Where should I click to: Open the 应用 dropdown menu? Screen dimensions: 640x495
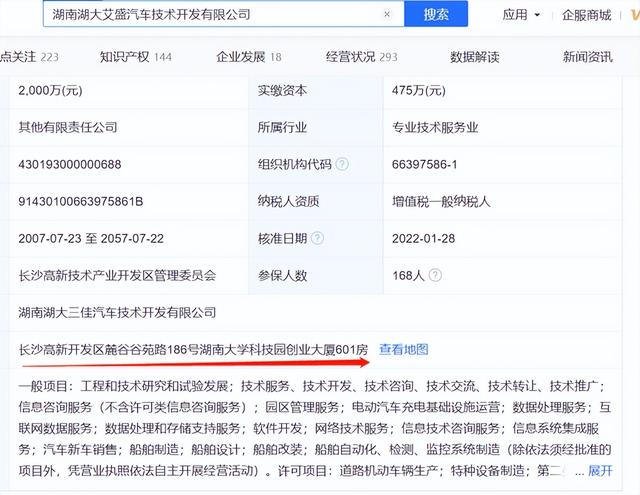pos(521,15)
